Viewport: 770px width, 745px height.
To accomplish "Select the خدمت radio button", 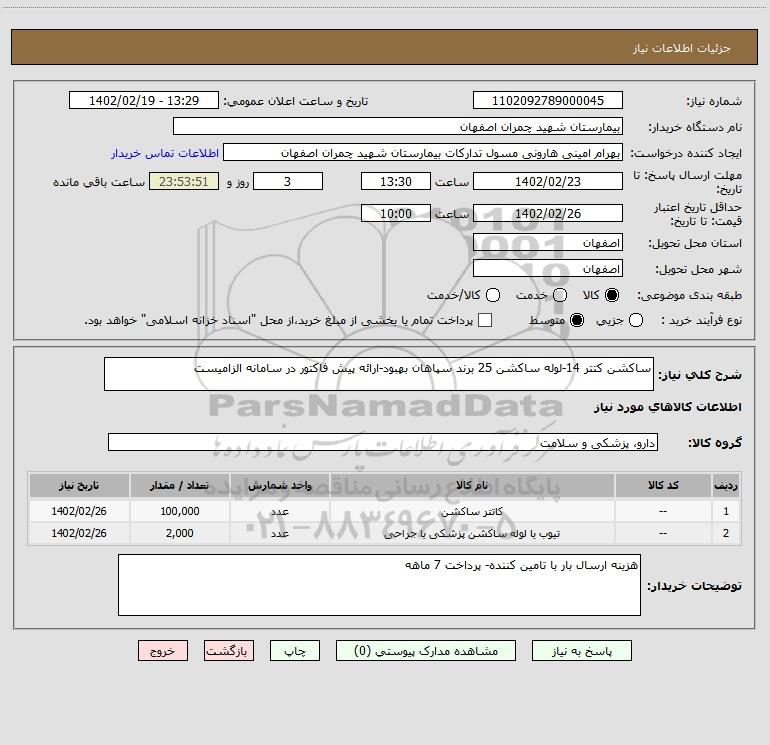I will coord(560,295).
